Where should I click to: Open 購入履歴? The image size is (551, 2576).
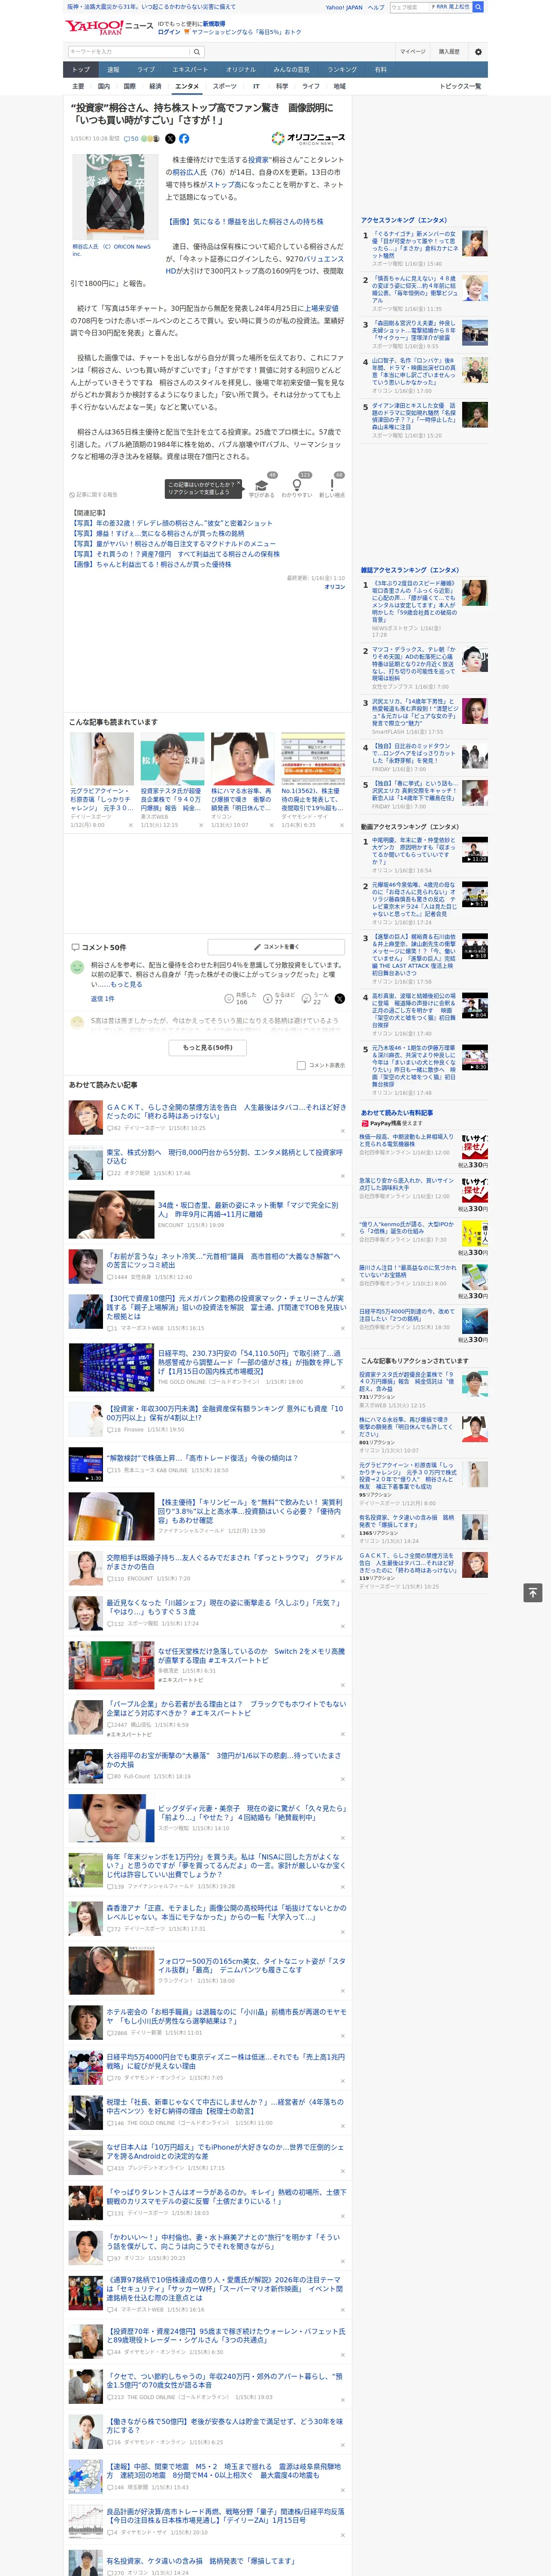449,52
